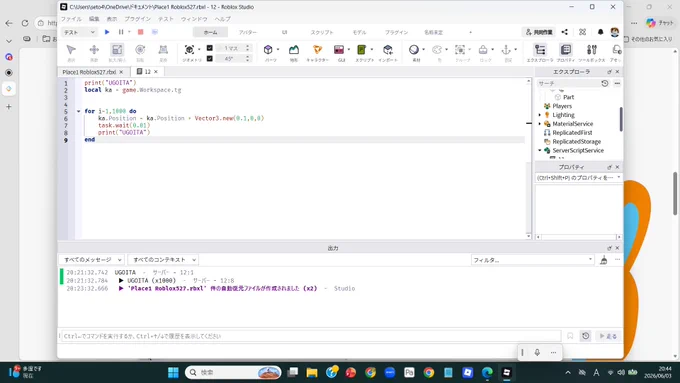Click the Explorer more options button
The width and height of the screenshot is (680, 383).
click(617, 83)
